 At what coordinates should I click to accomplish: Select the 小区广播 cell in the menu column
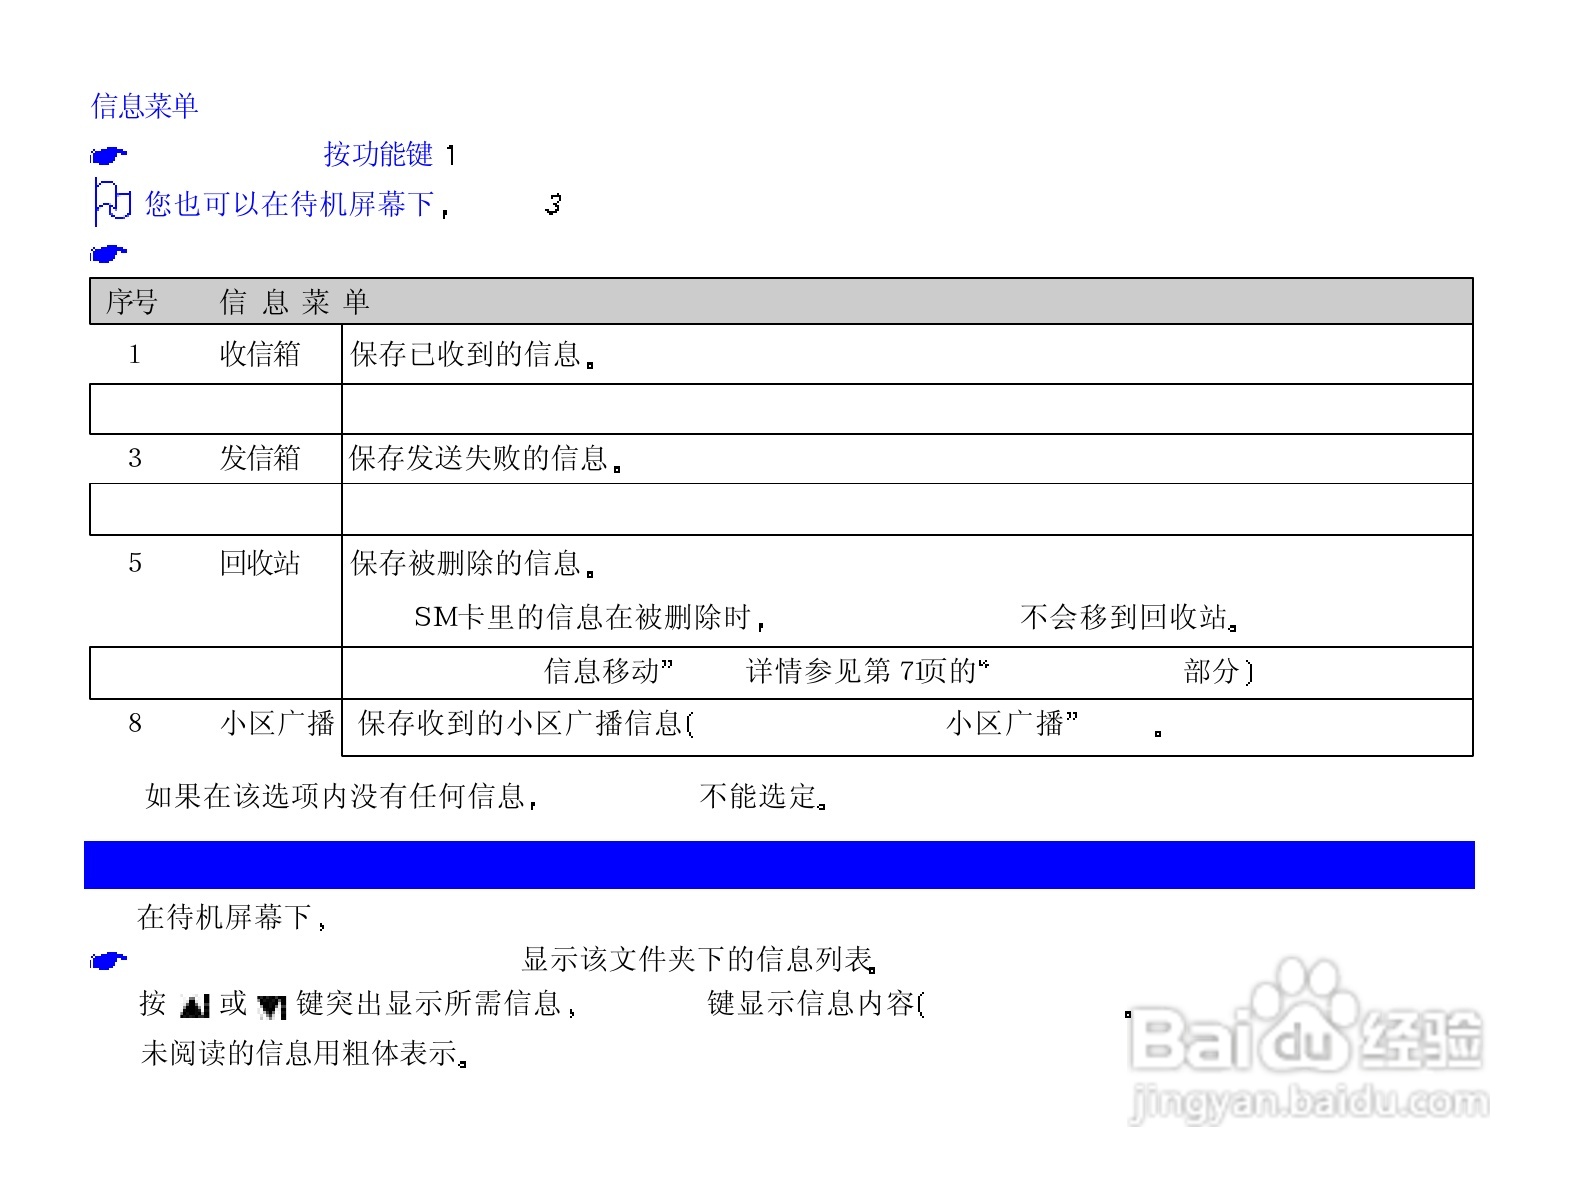(278, 723)
